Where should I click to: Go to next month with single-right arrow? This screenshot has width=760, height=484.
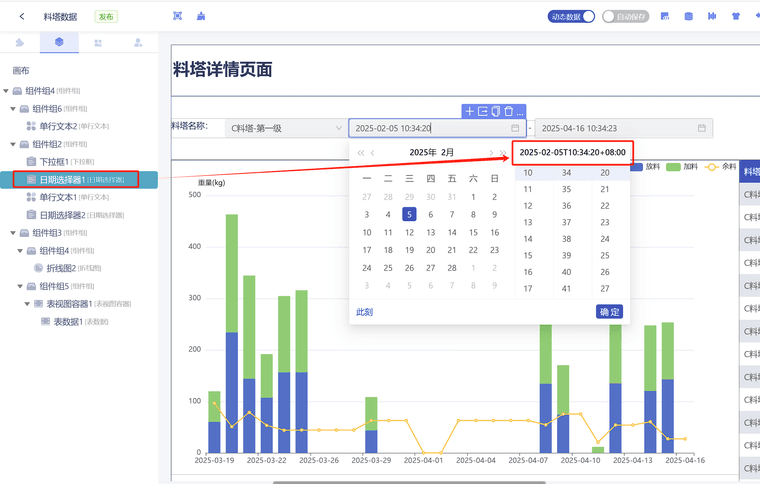tap(491, 153)
